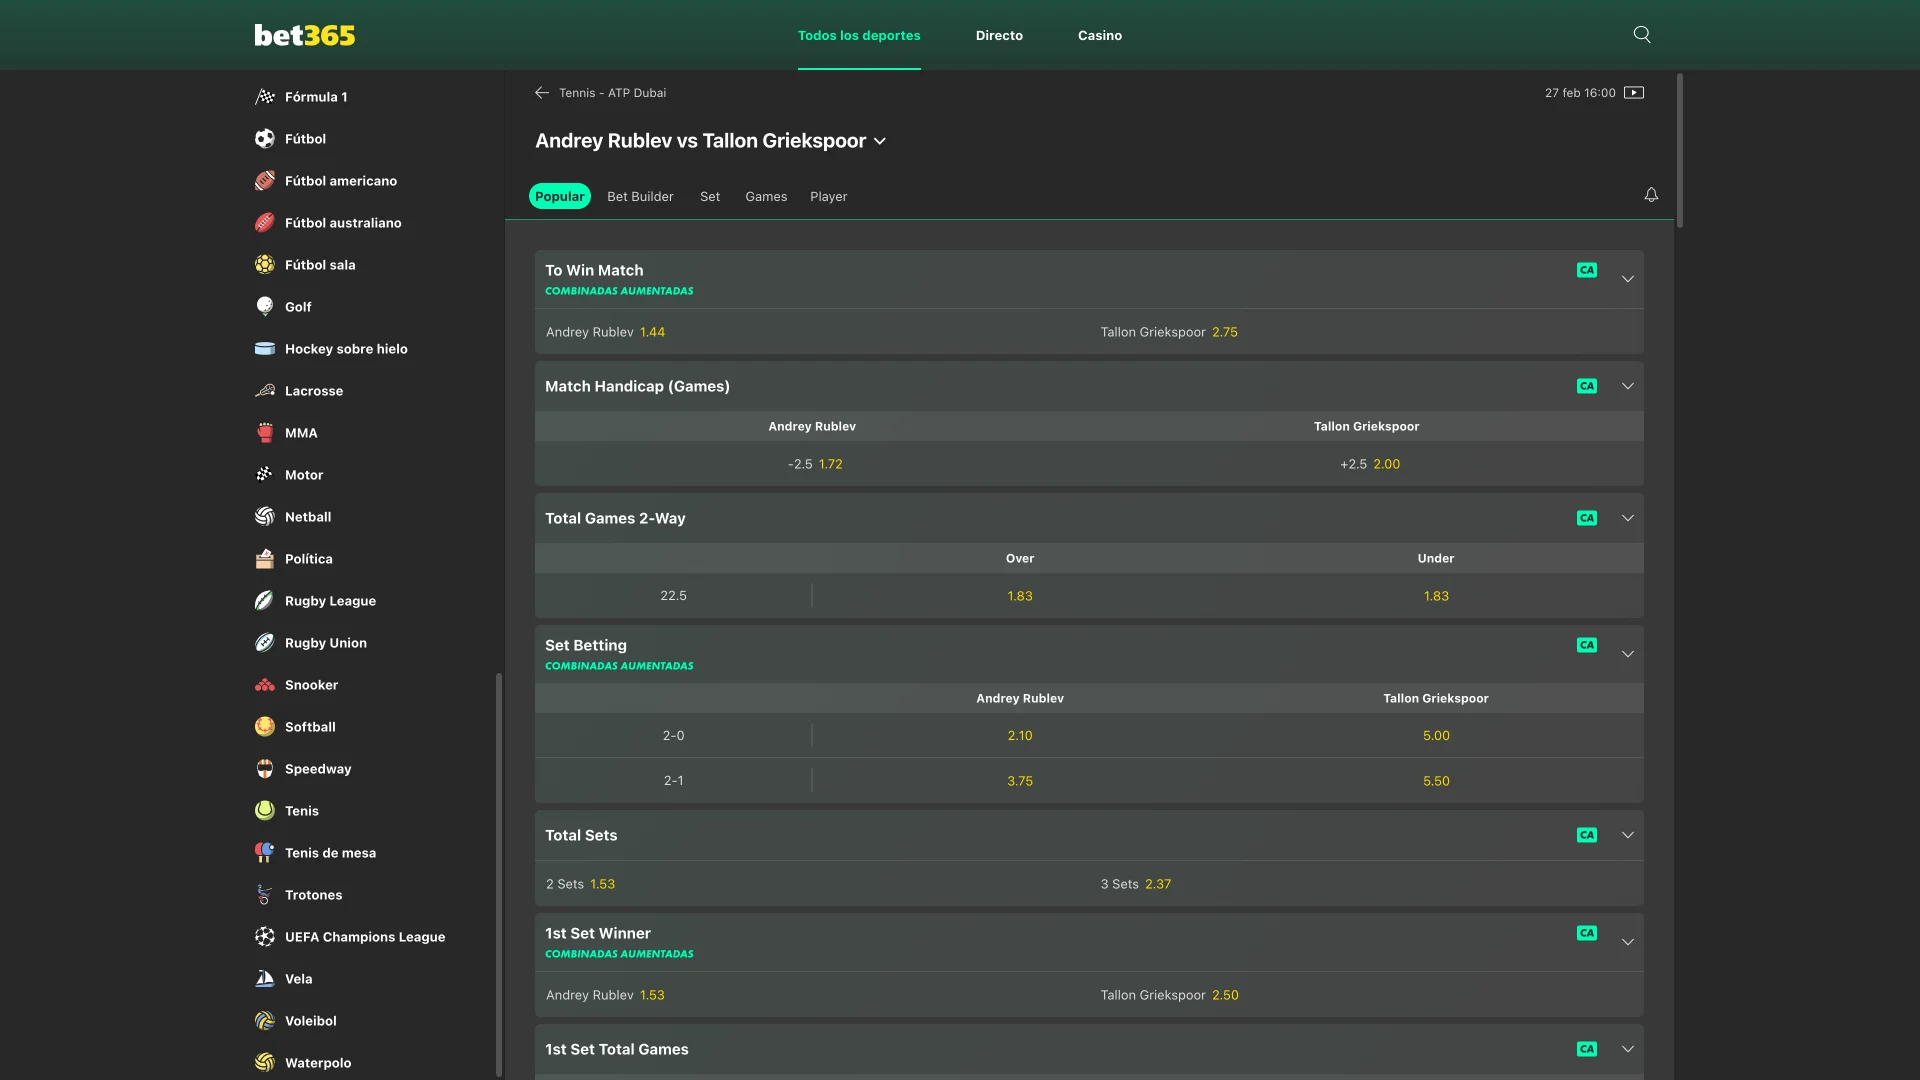Click the notification bell icon
Viewport: 1920px width, 1080px height.
tap(1651, 194)
